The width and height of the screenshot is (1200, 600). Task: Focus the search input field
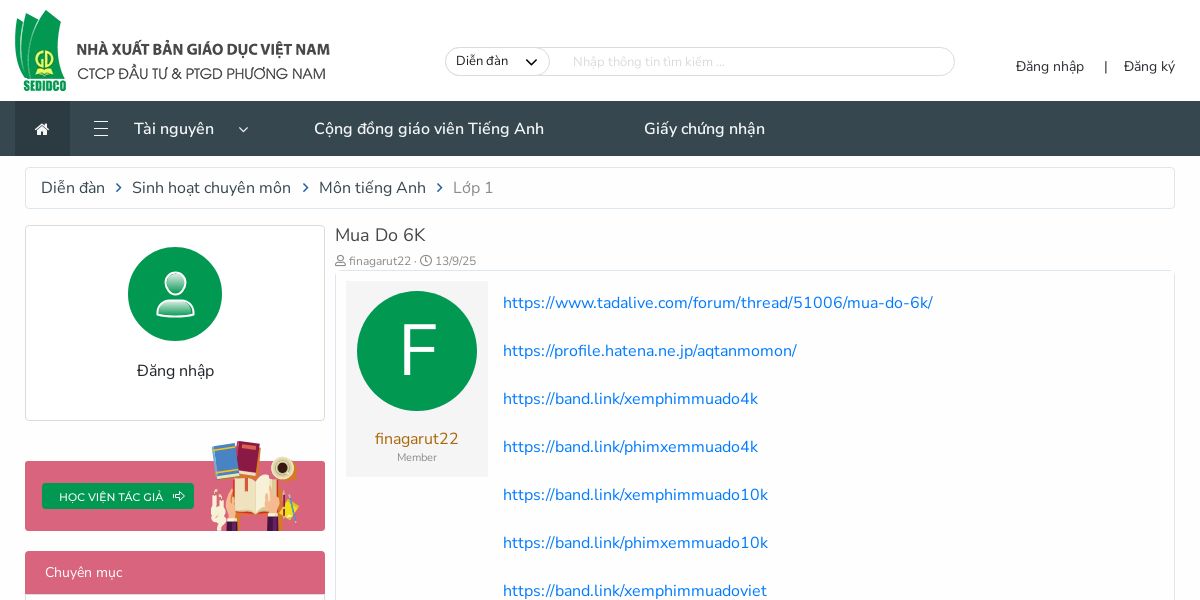point(751,62)
